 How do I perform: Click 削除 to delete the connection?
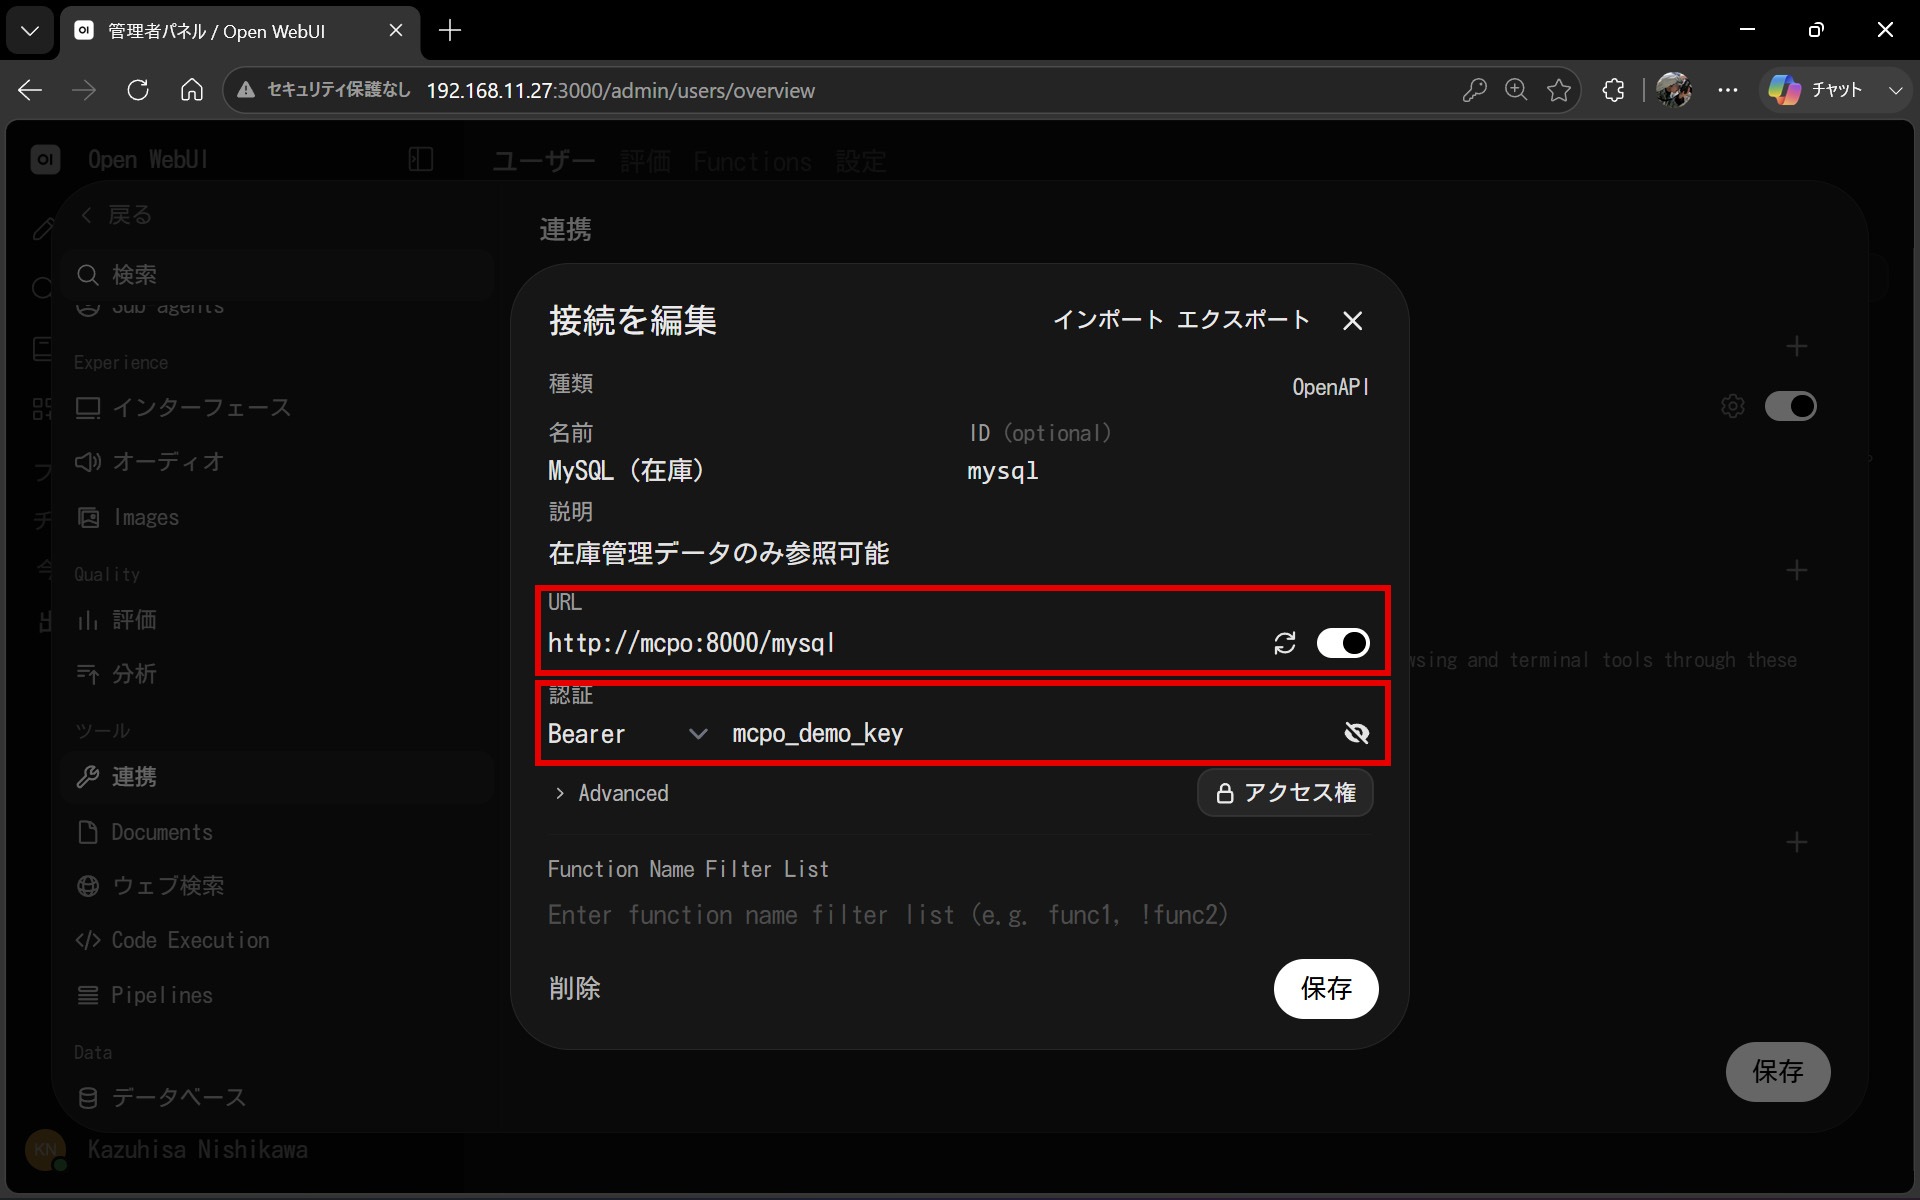click(575, 989)
